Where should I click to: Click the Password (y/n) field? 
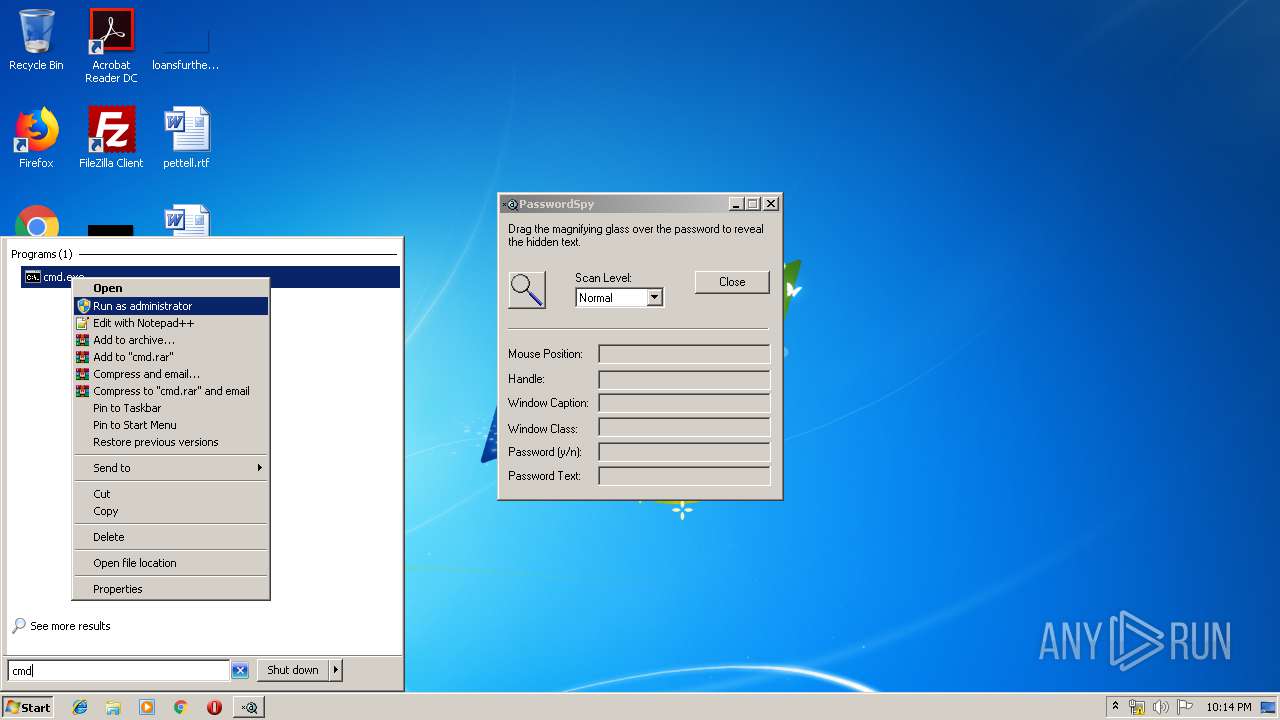[684, 452]
